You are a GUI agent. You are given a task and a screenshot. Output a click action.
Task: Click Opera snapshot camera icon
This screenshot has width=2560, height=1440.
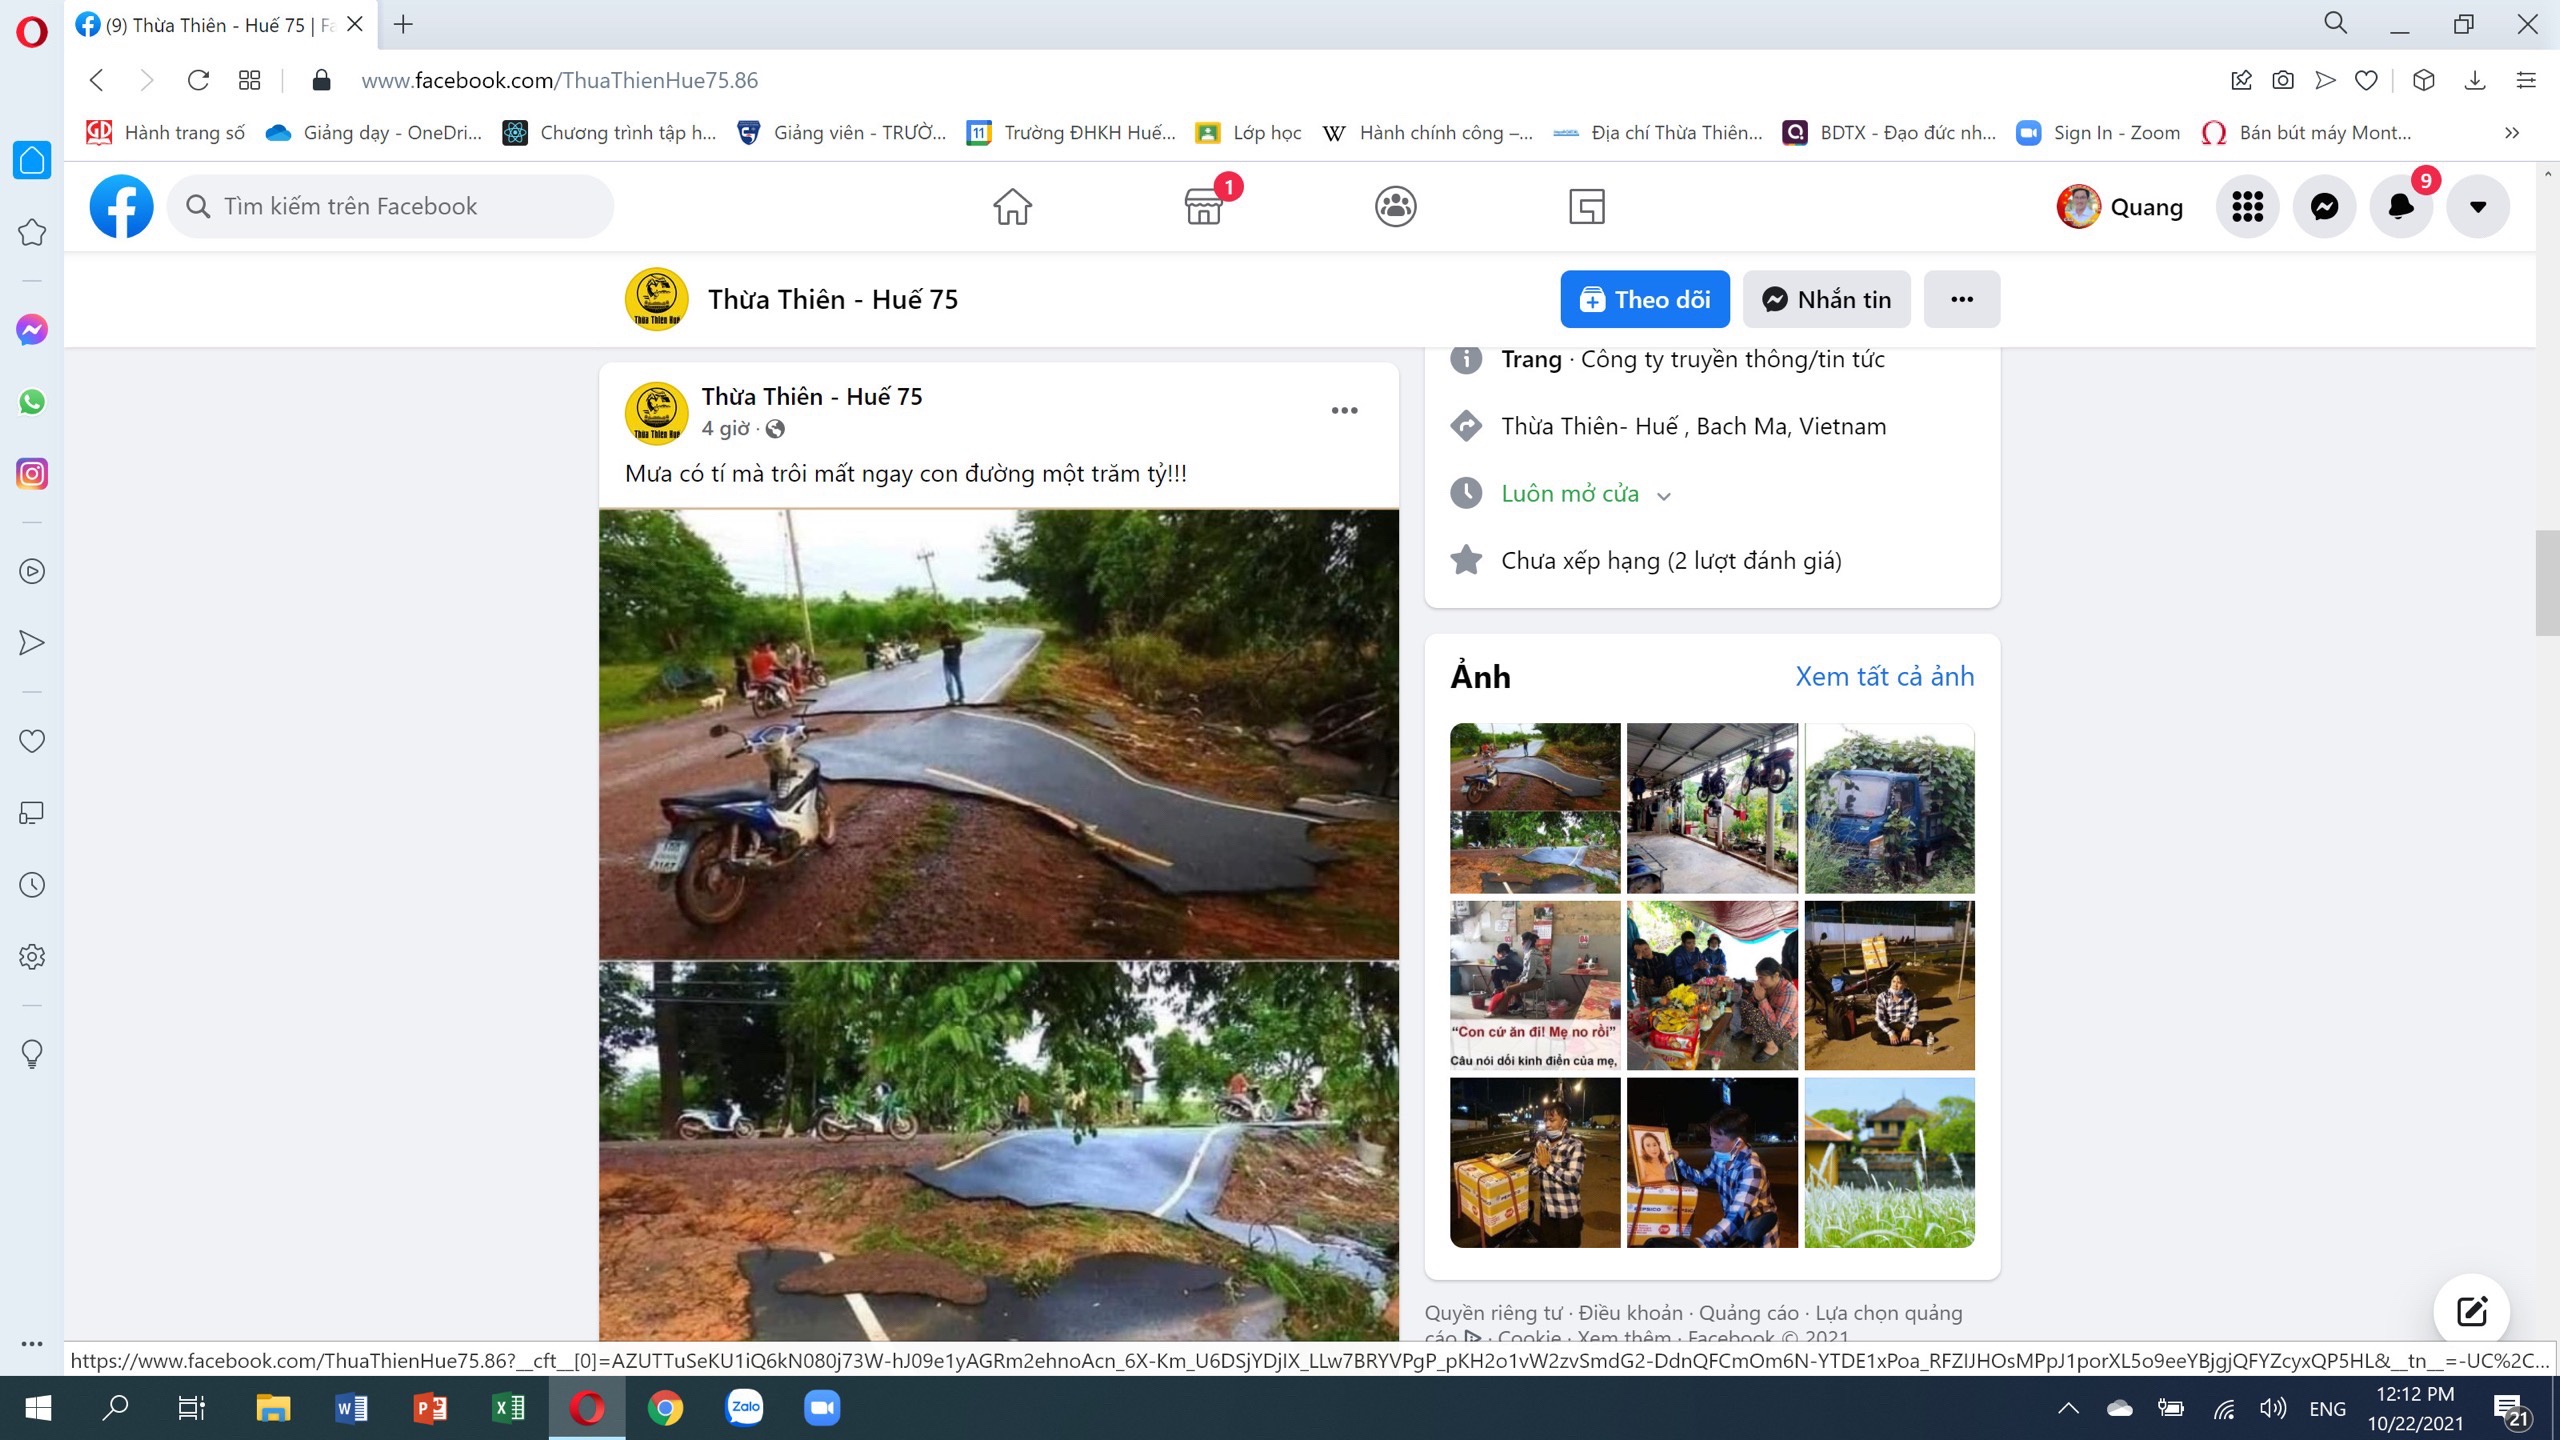coord(2283,80)
